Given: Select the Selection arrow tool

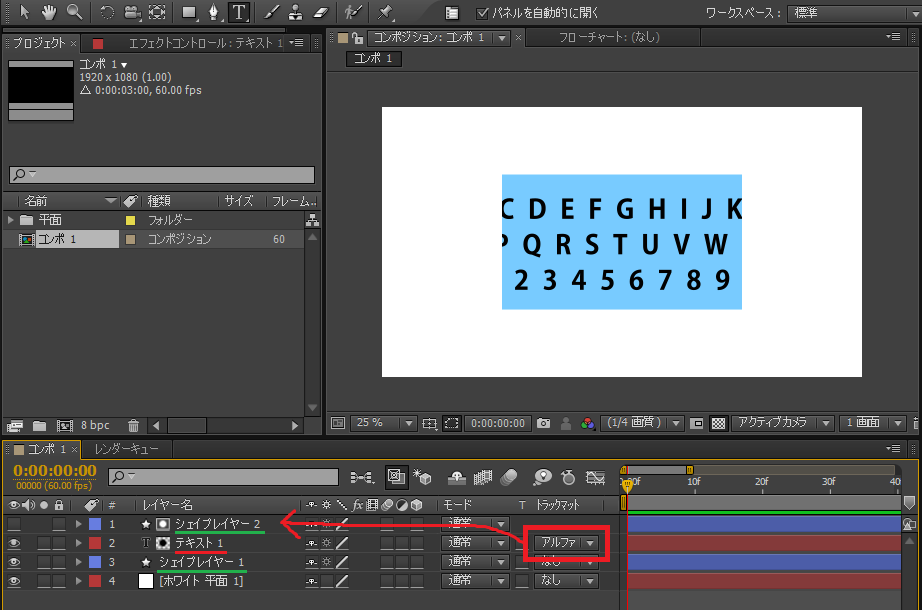Looking at the screenshot, I should pyautogui.click(x=25, y=12).
